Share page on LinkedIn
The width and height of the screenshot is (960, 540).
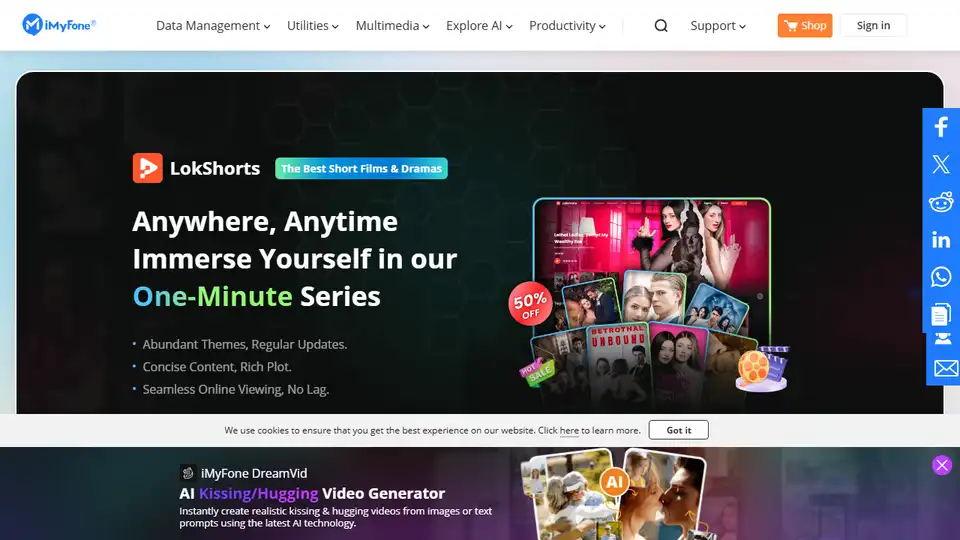tap(941, 239)
